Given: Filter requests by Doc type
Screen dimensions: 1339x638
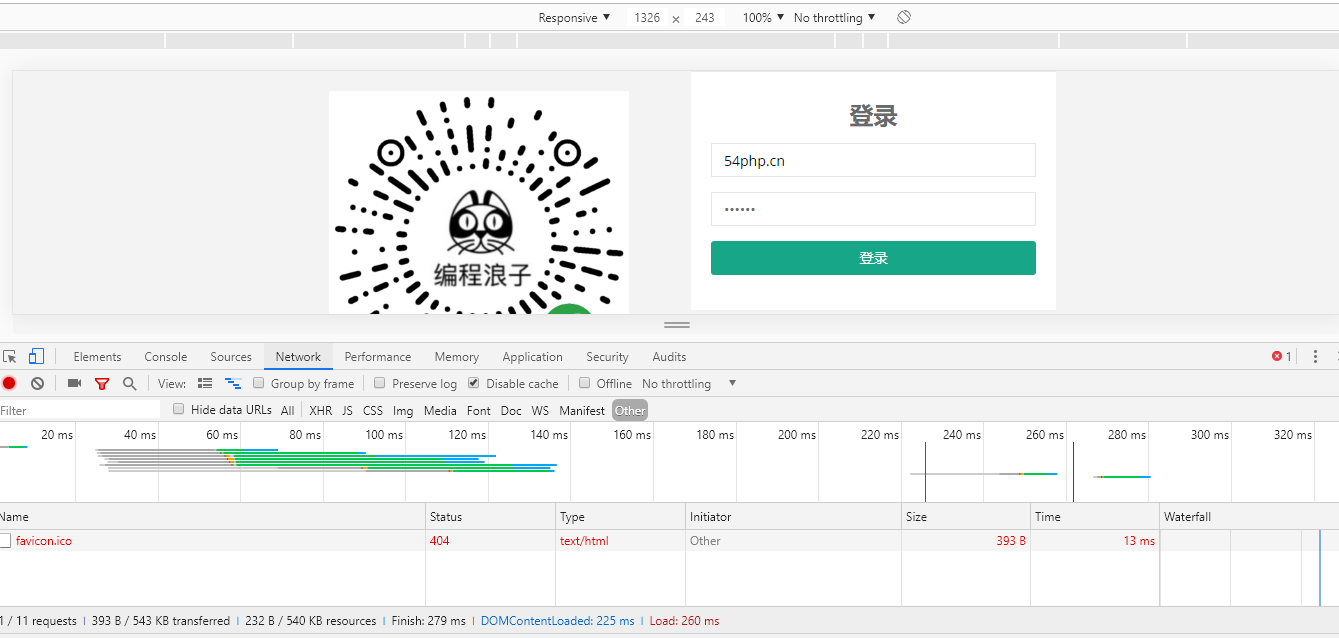Looking at the screenshot, I should (x=511, y=410).
